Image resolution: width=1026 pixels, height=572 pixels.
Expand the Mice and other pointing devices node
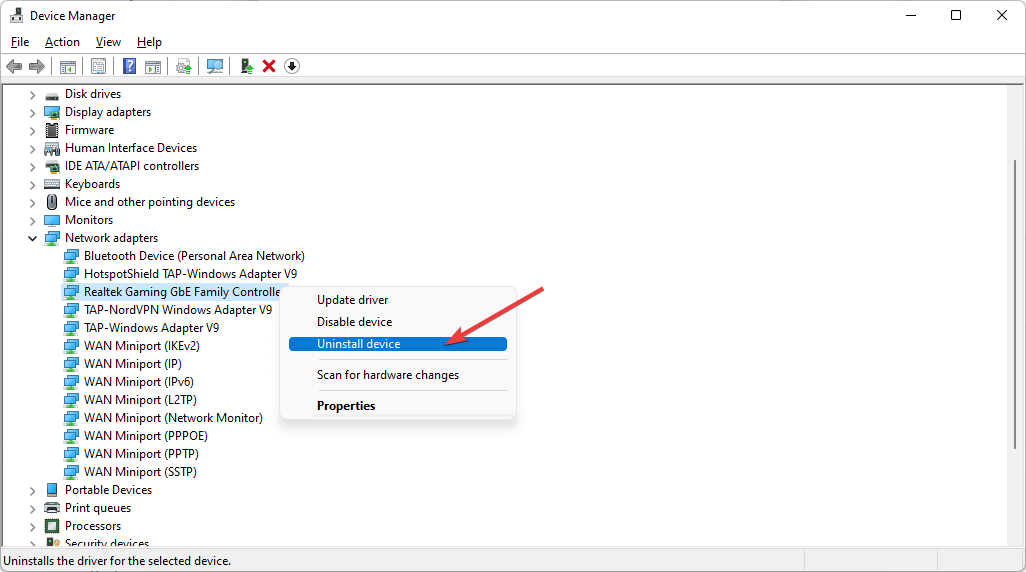32,203
